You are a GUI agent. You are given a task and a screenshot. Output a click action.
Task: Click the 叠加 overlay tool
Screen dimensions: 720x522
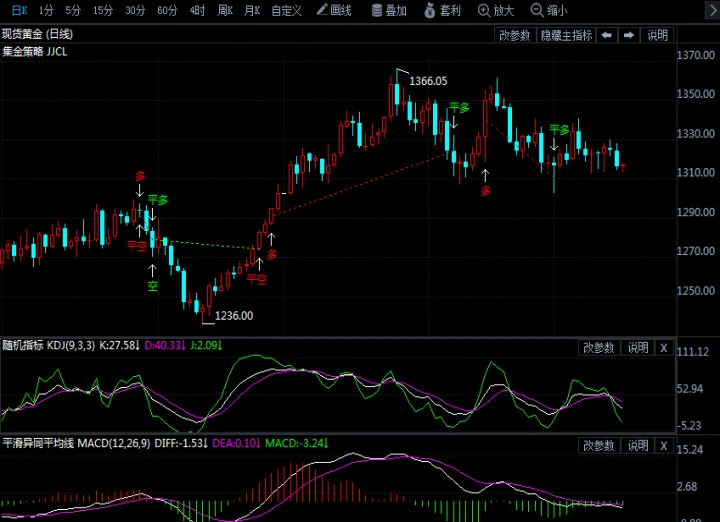click(x=389, y=11)
